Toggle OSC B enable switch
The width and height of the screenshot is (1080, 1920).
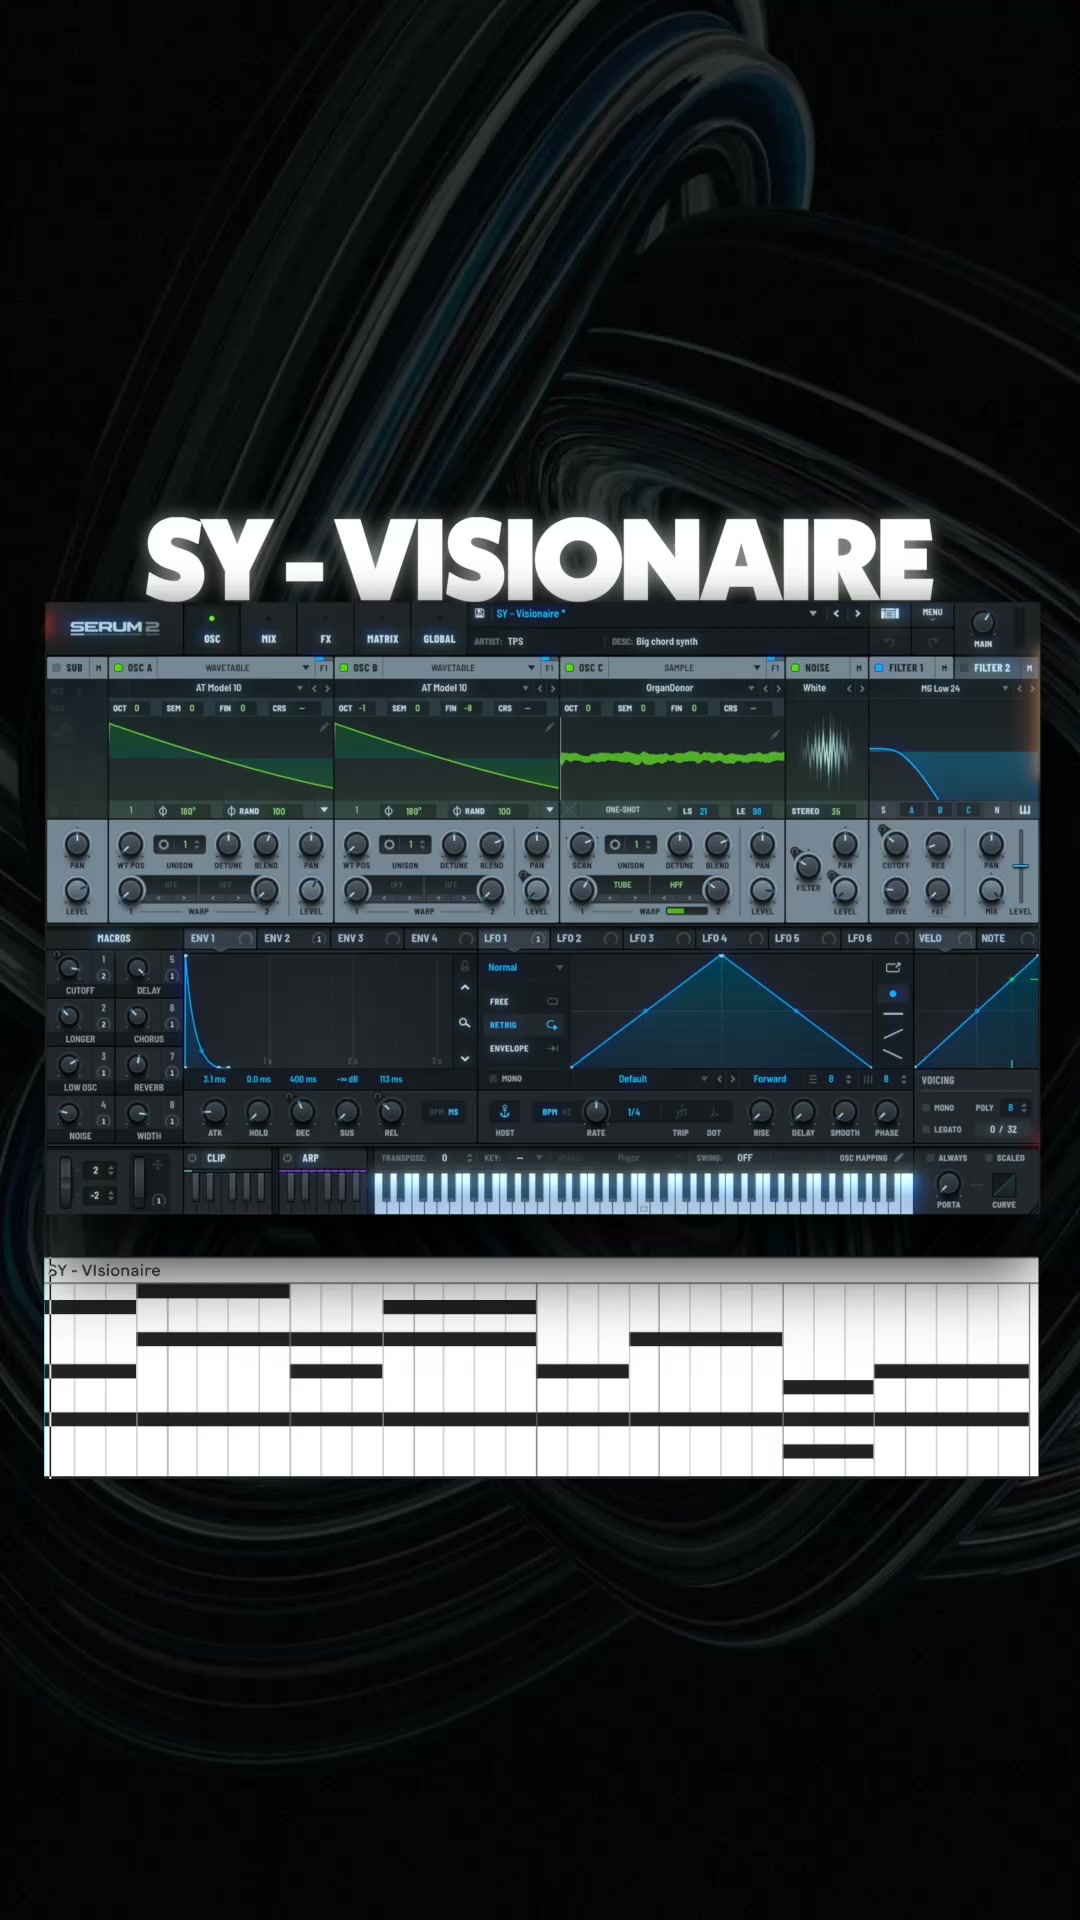click(x=343, y=668)
